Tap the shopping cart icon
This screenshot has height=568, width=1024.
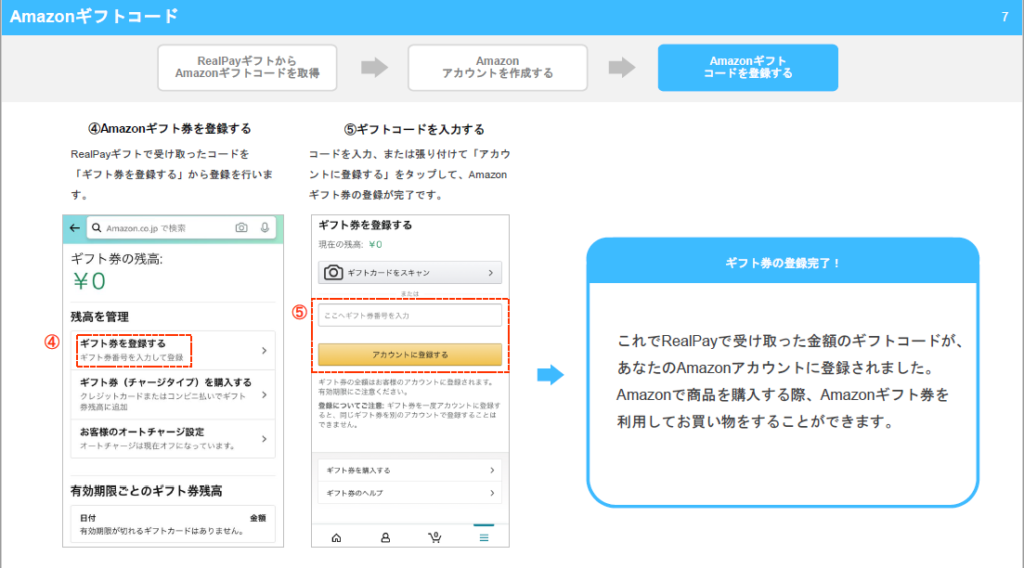(x=434, y=537)
